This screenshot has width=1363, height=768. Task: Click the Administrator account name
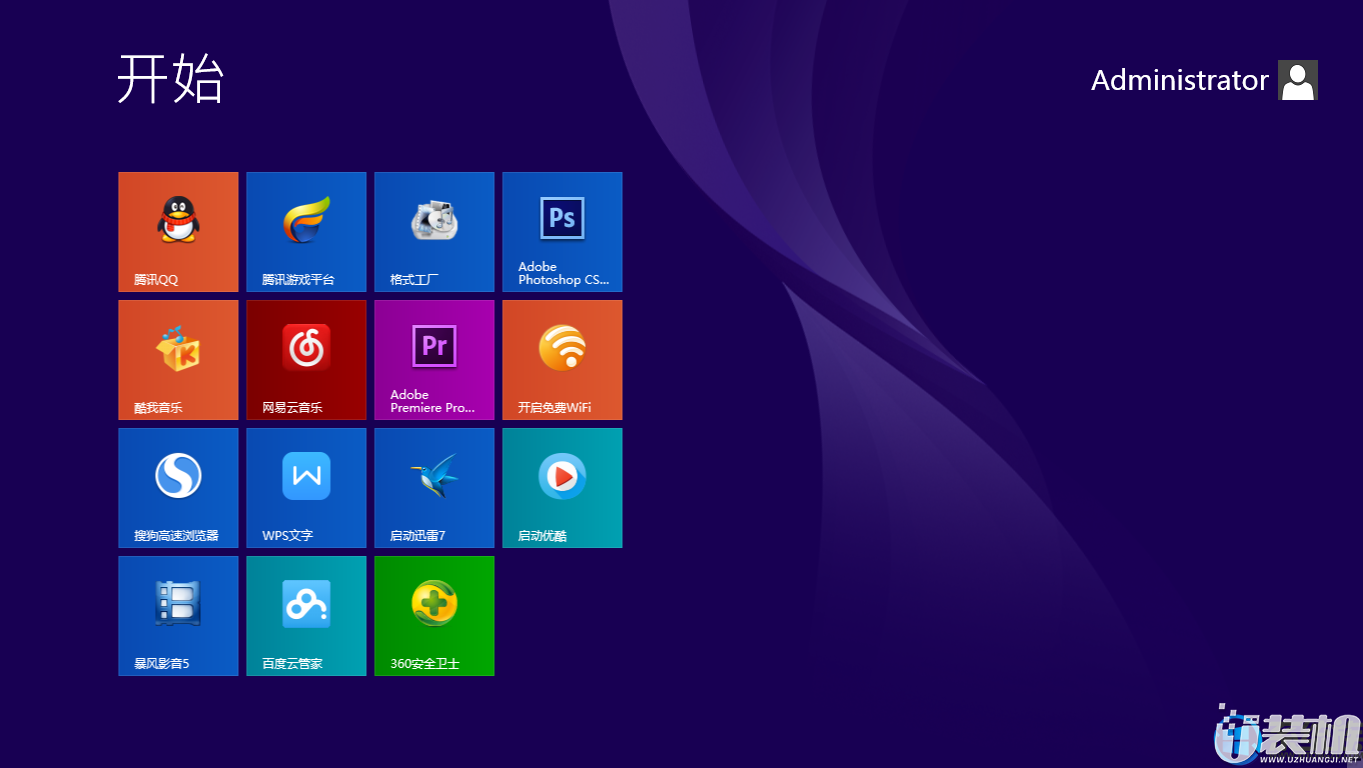pyautogui.click(x=1179, y=80)
